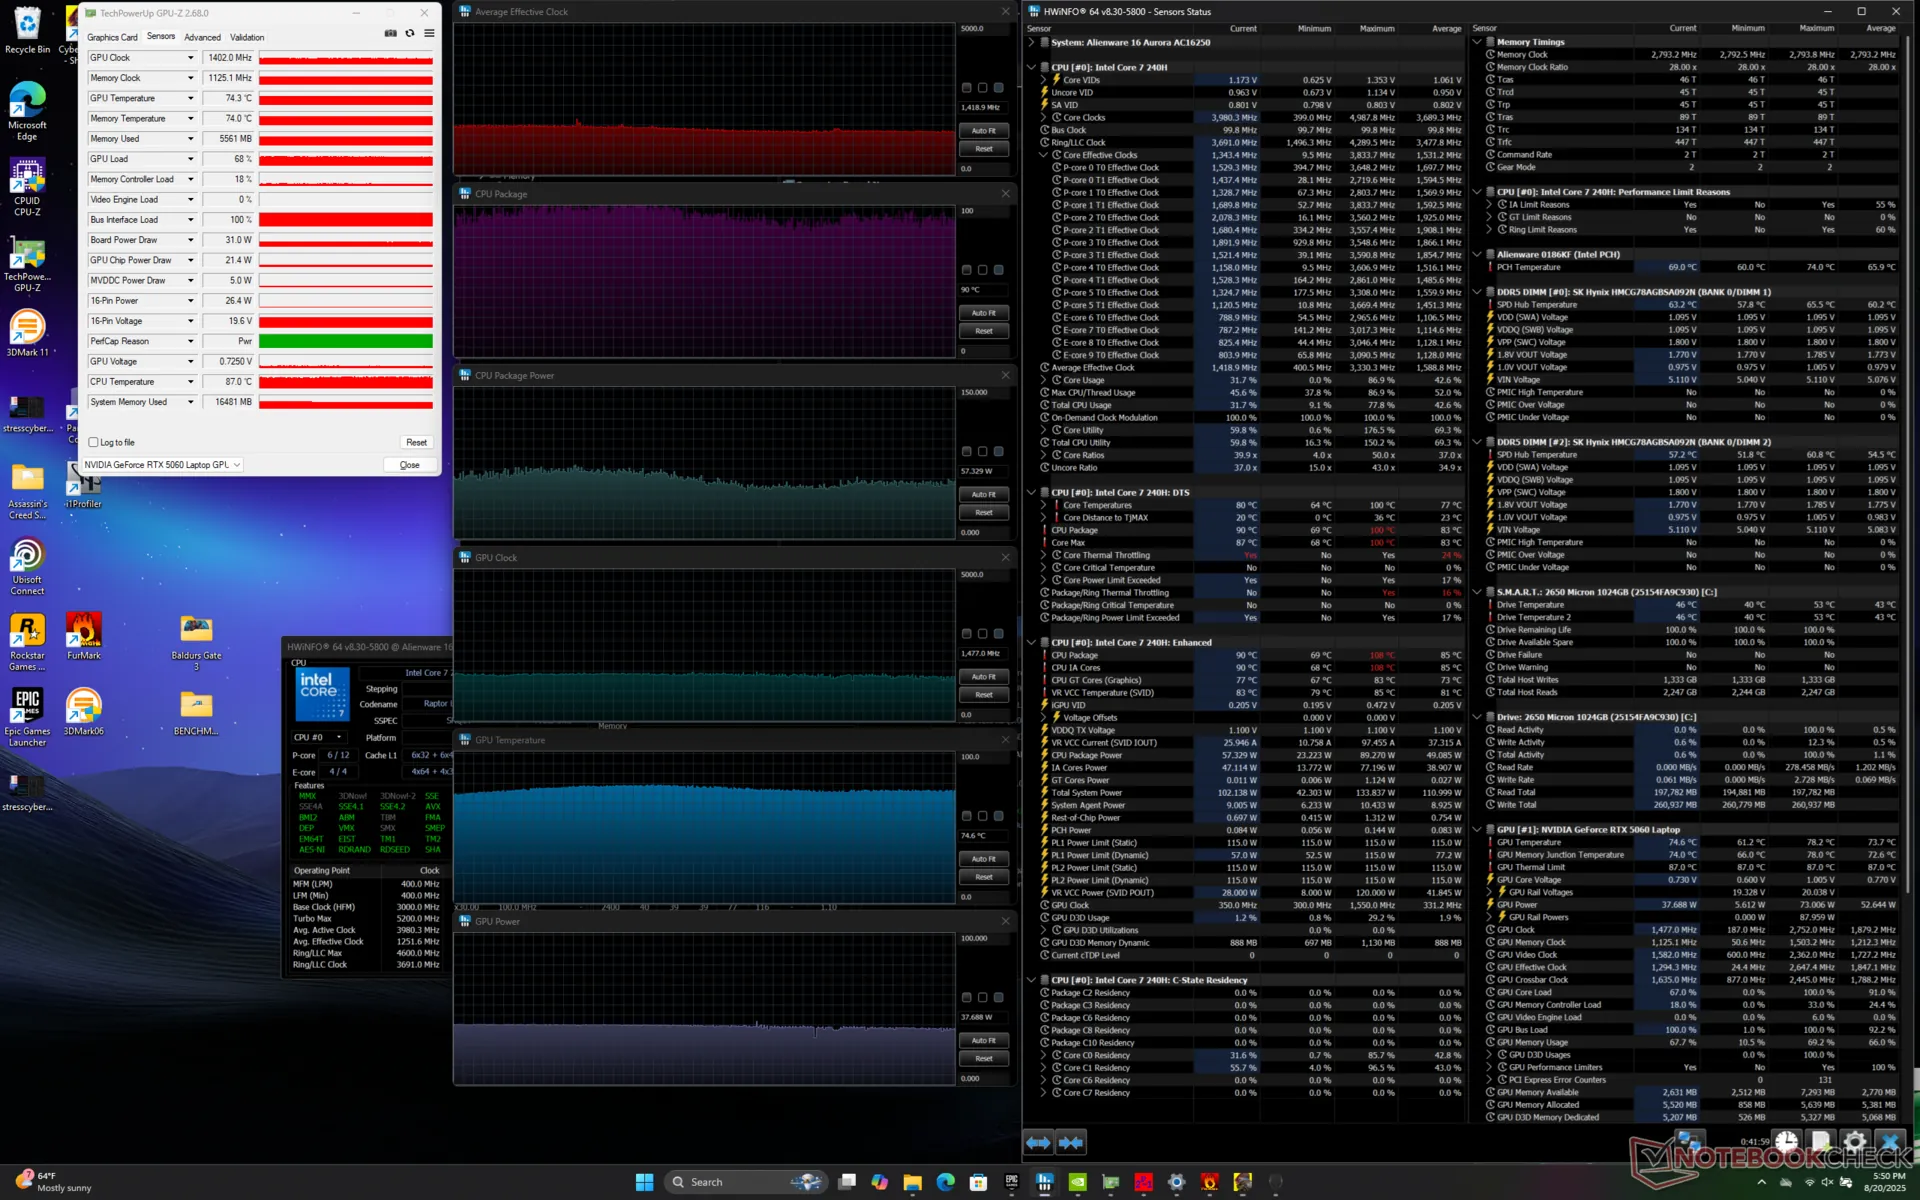Click HWiNFO collapse columns arrows icon

[1071, 1142]
